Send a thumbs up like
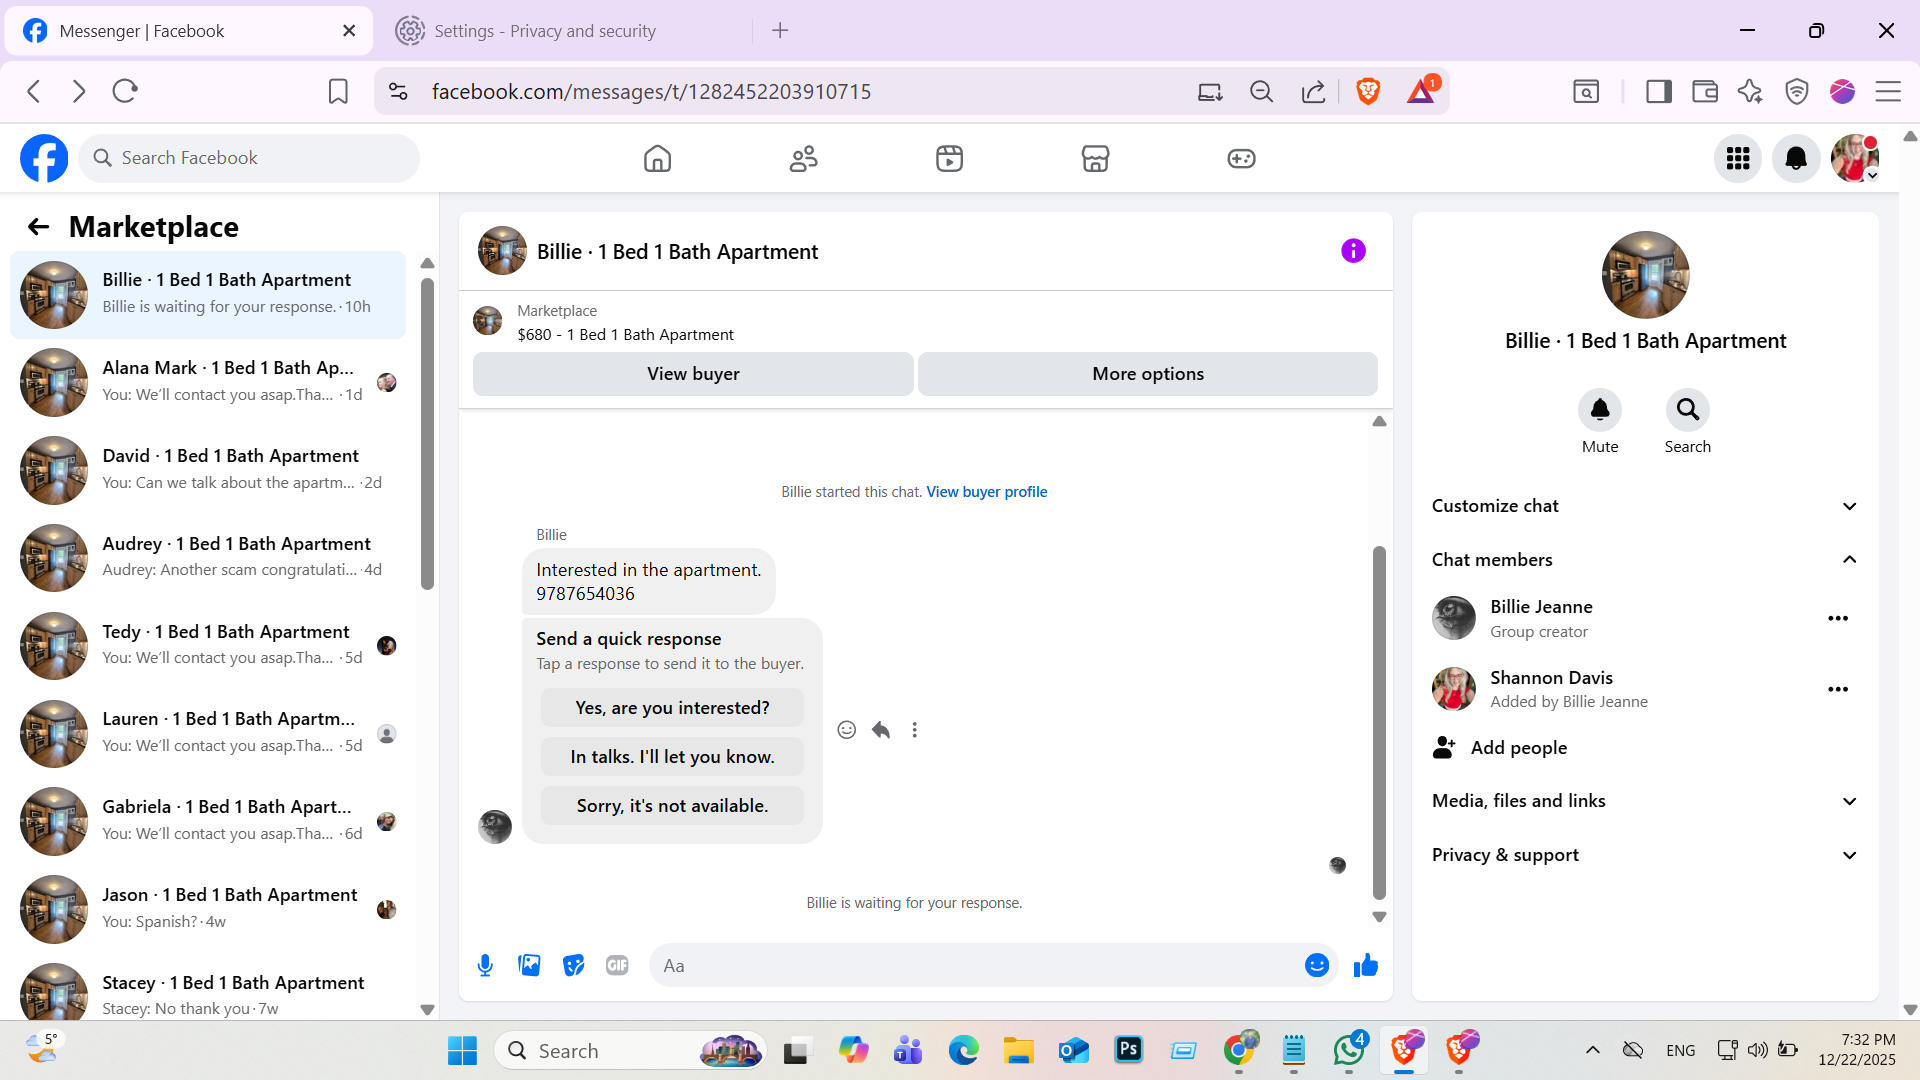1920x1080 pixels. click(1365, 965)
